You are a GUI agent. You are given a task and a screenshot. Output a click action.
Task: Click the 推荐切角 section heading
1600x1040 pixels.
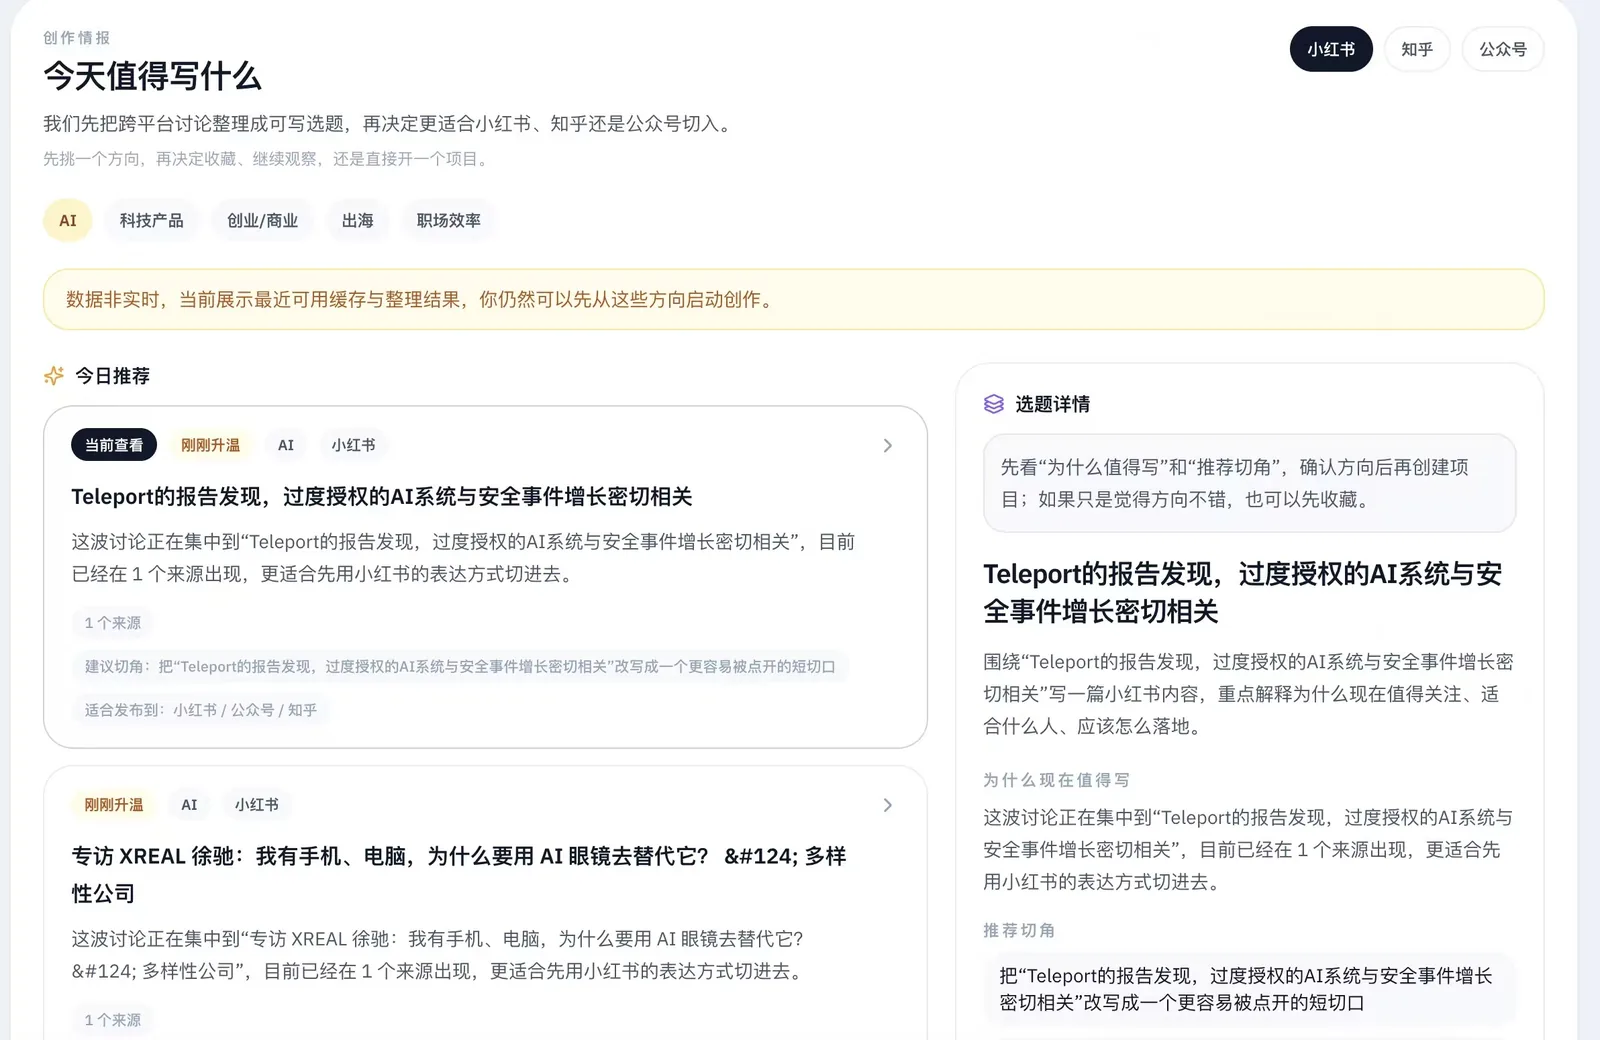(1019, 930)
